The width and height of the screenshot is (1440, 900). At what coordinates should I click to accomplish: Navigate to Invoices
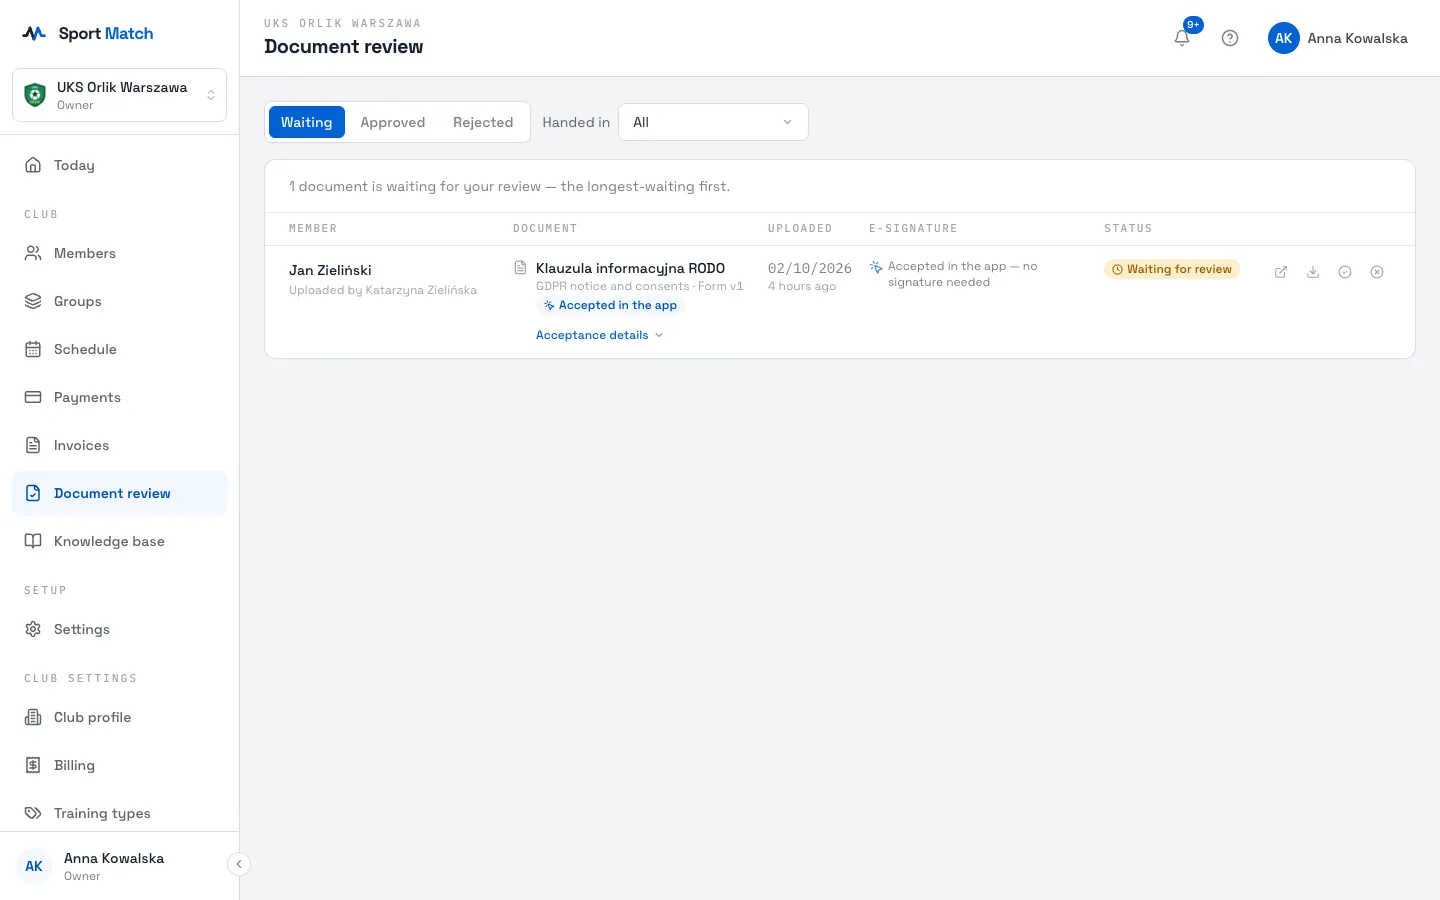coord(120,445)
